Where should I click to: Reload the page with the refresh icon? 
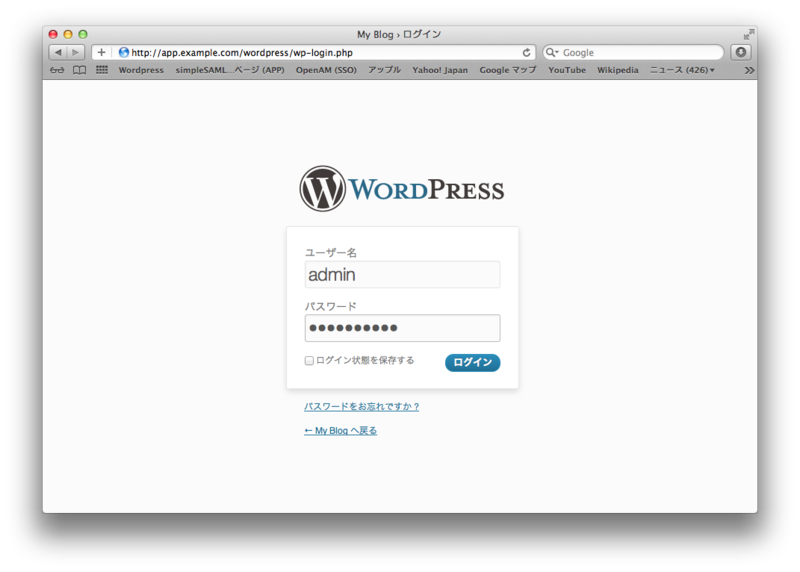click(526, 53)
